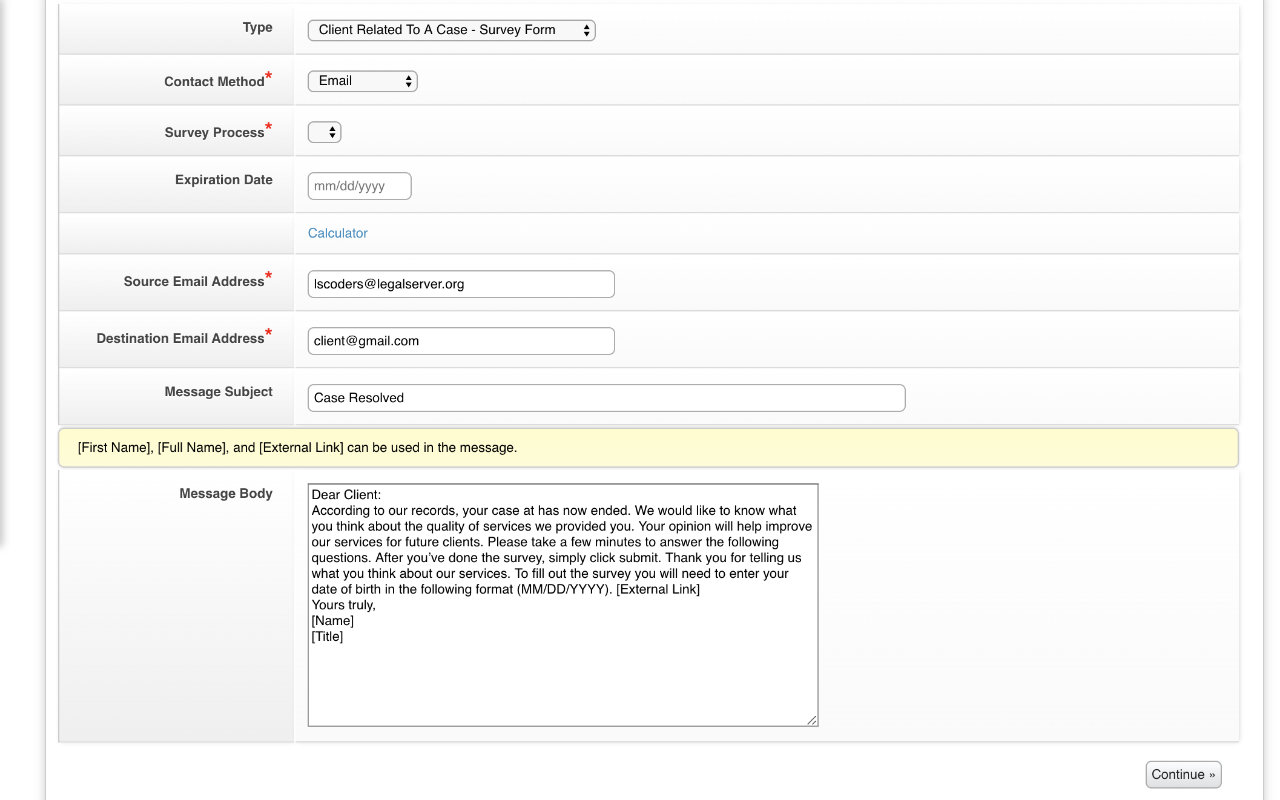Viewport: 1280px width, 800px height.
Task: Click the Survey Process label
Action: coord(214,132)
